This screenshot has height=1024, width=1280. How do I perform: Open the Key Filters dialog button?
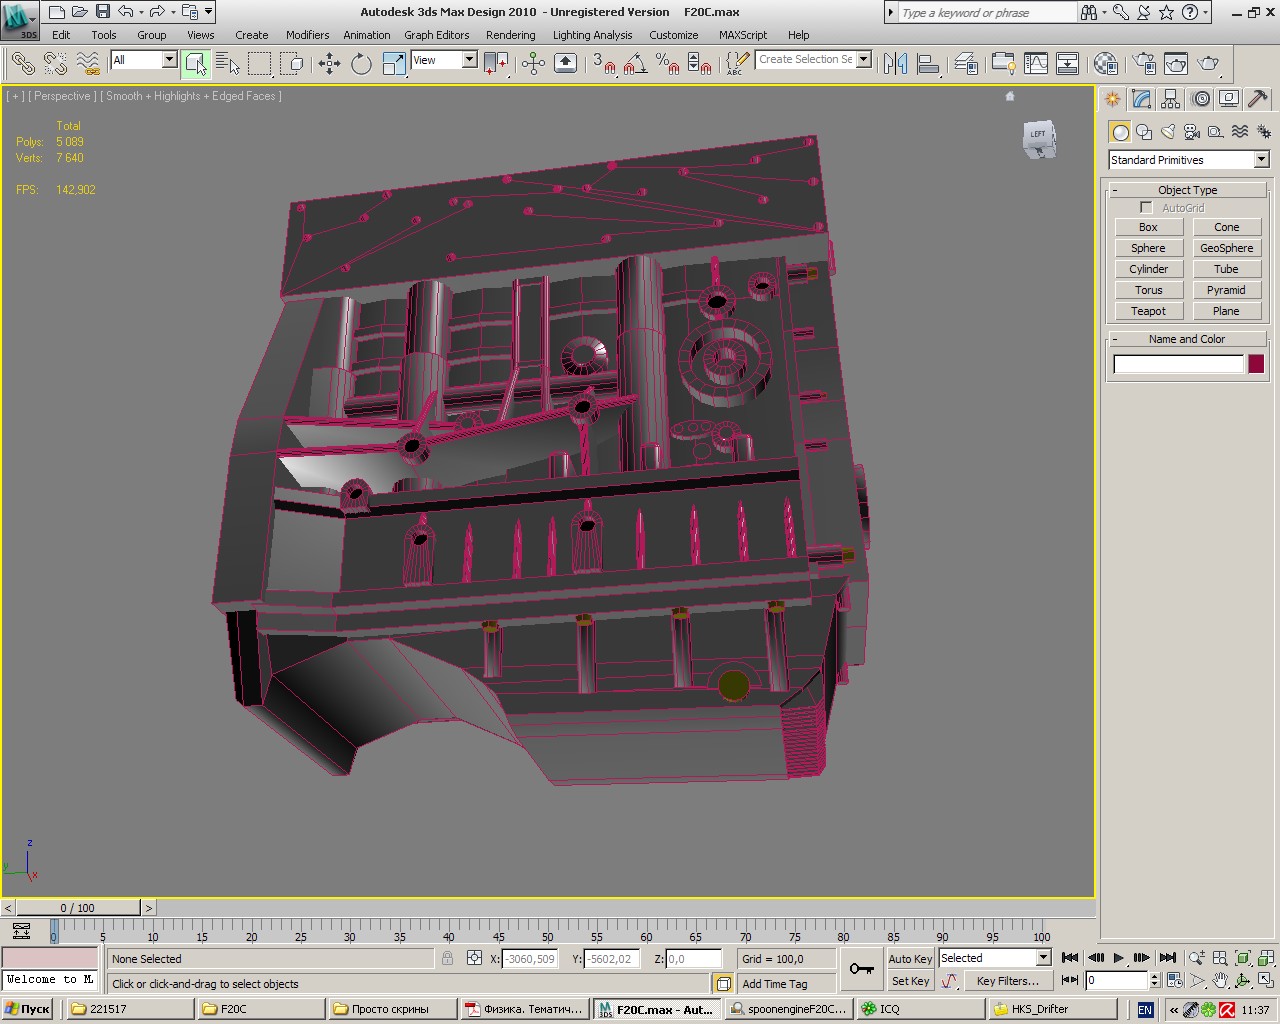pos(1008,981)
